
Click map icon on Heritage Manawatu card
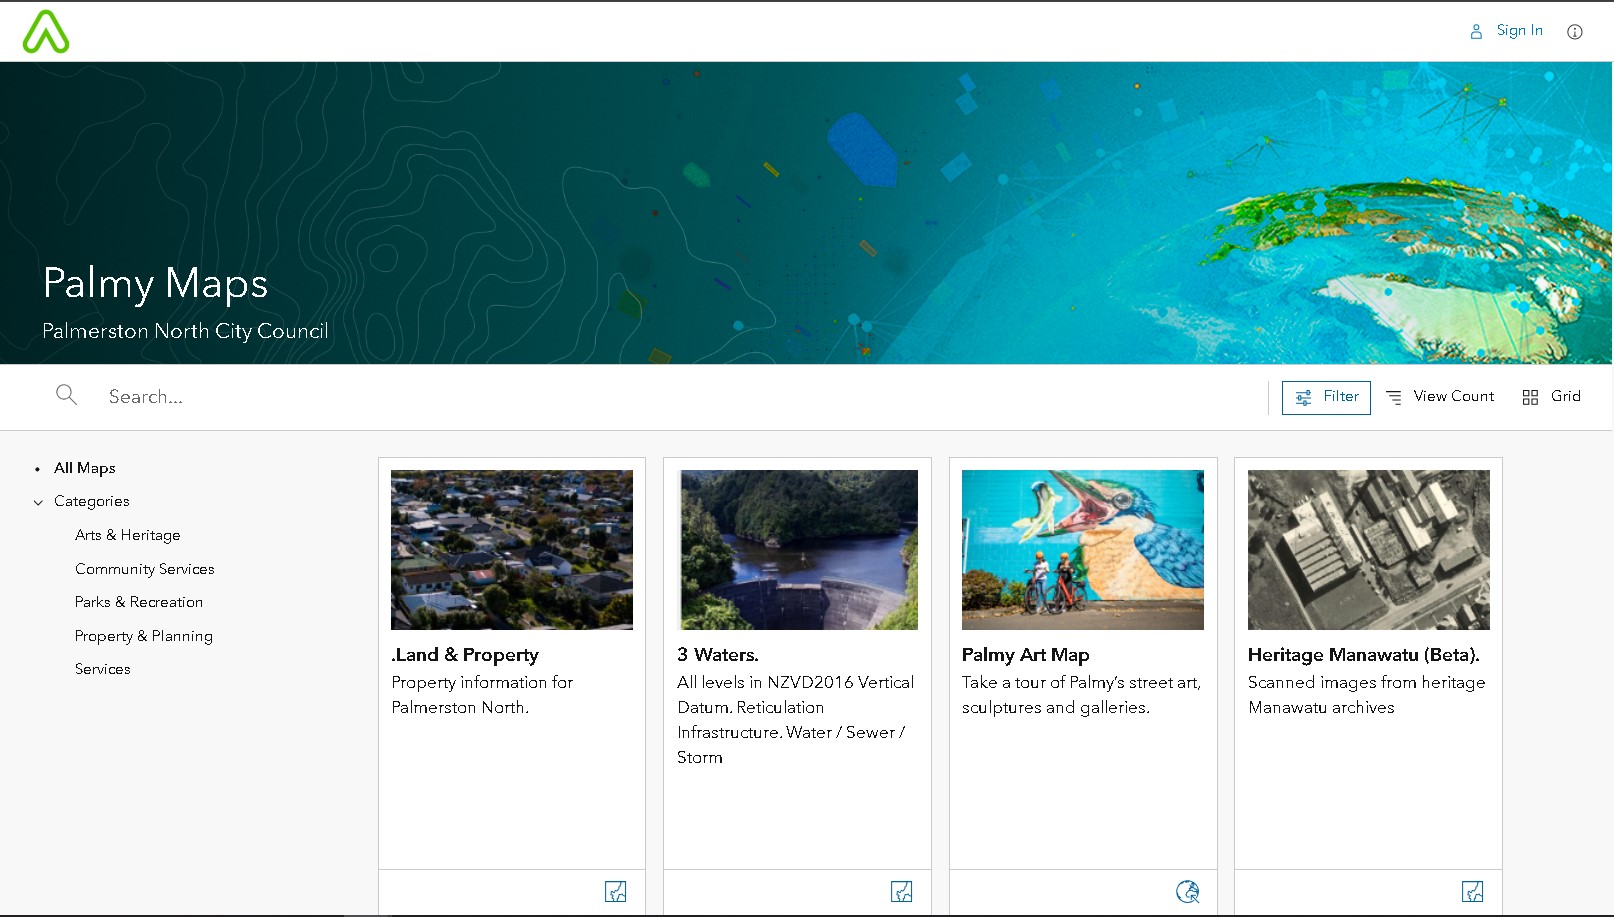pyautogui.click(x=1472, y=892)
